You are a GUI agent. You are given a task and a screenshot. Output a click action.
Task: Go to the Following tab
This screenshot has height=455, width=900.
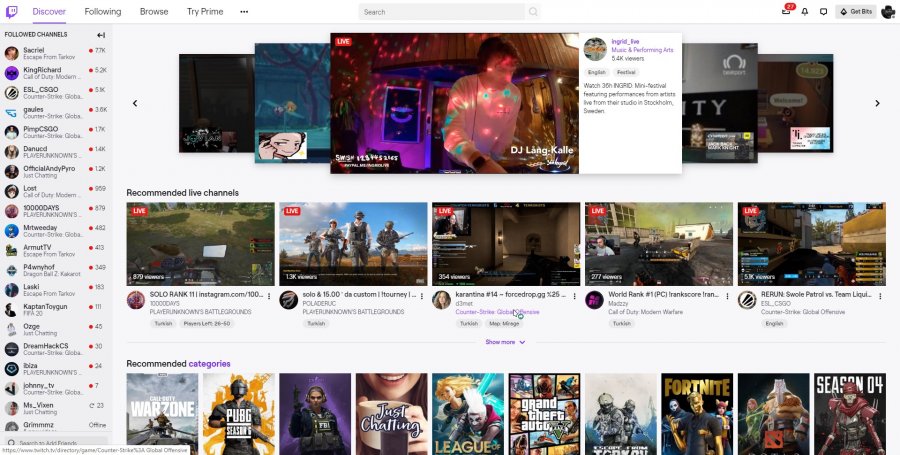tap(103, 11)
